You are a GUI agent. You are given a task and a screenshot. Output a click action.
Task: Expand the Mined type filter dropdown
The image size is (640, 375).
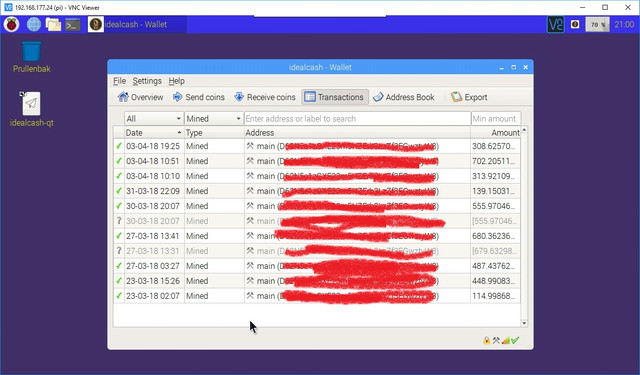[x=214, y=119]
